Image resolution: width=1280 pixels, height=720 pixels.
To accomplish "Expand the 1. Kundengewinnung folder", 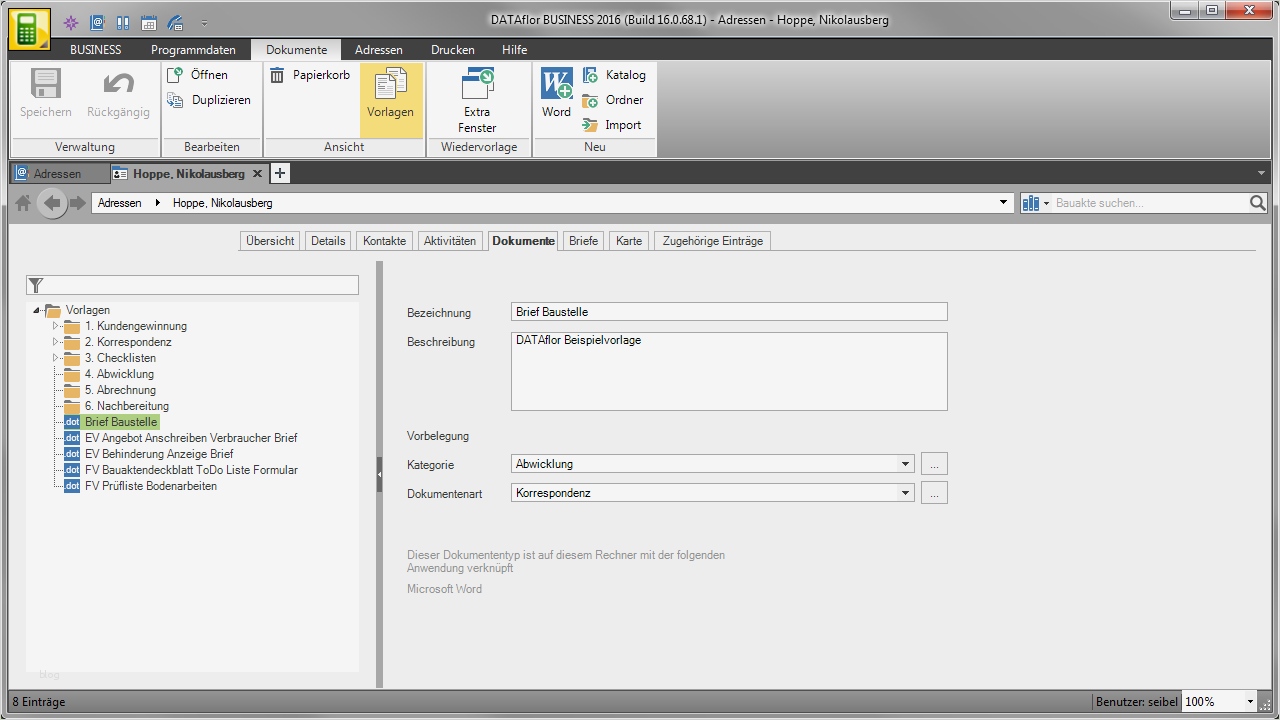I will coord(56,326).
